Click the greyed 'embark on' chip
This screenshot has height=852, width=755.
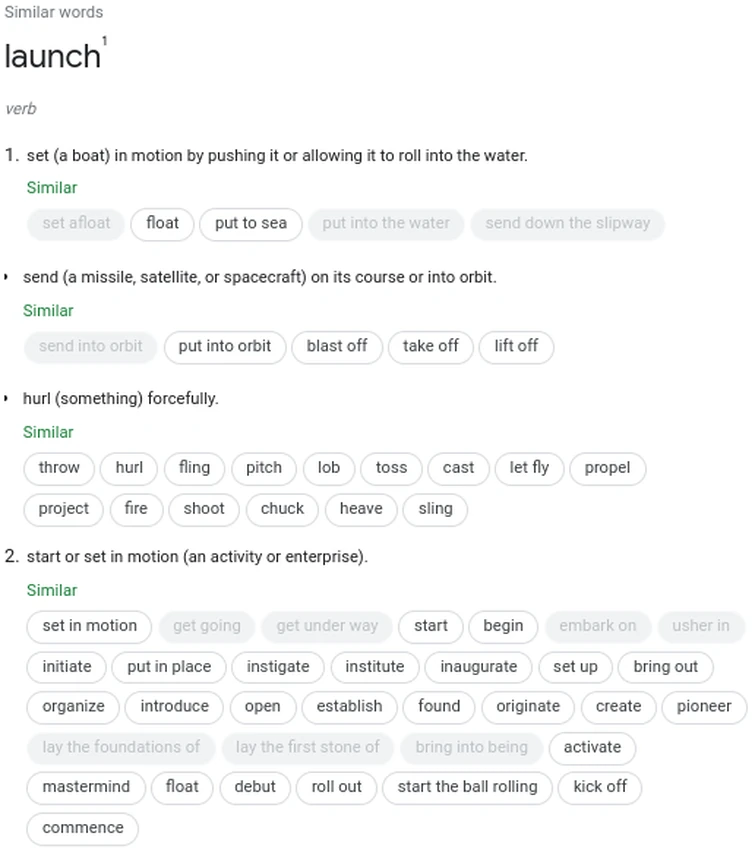point(597,626)
